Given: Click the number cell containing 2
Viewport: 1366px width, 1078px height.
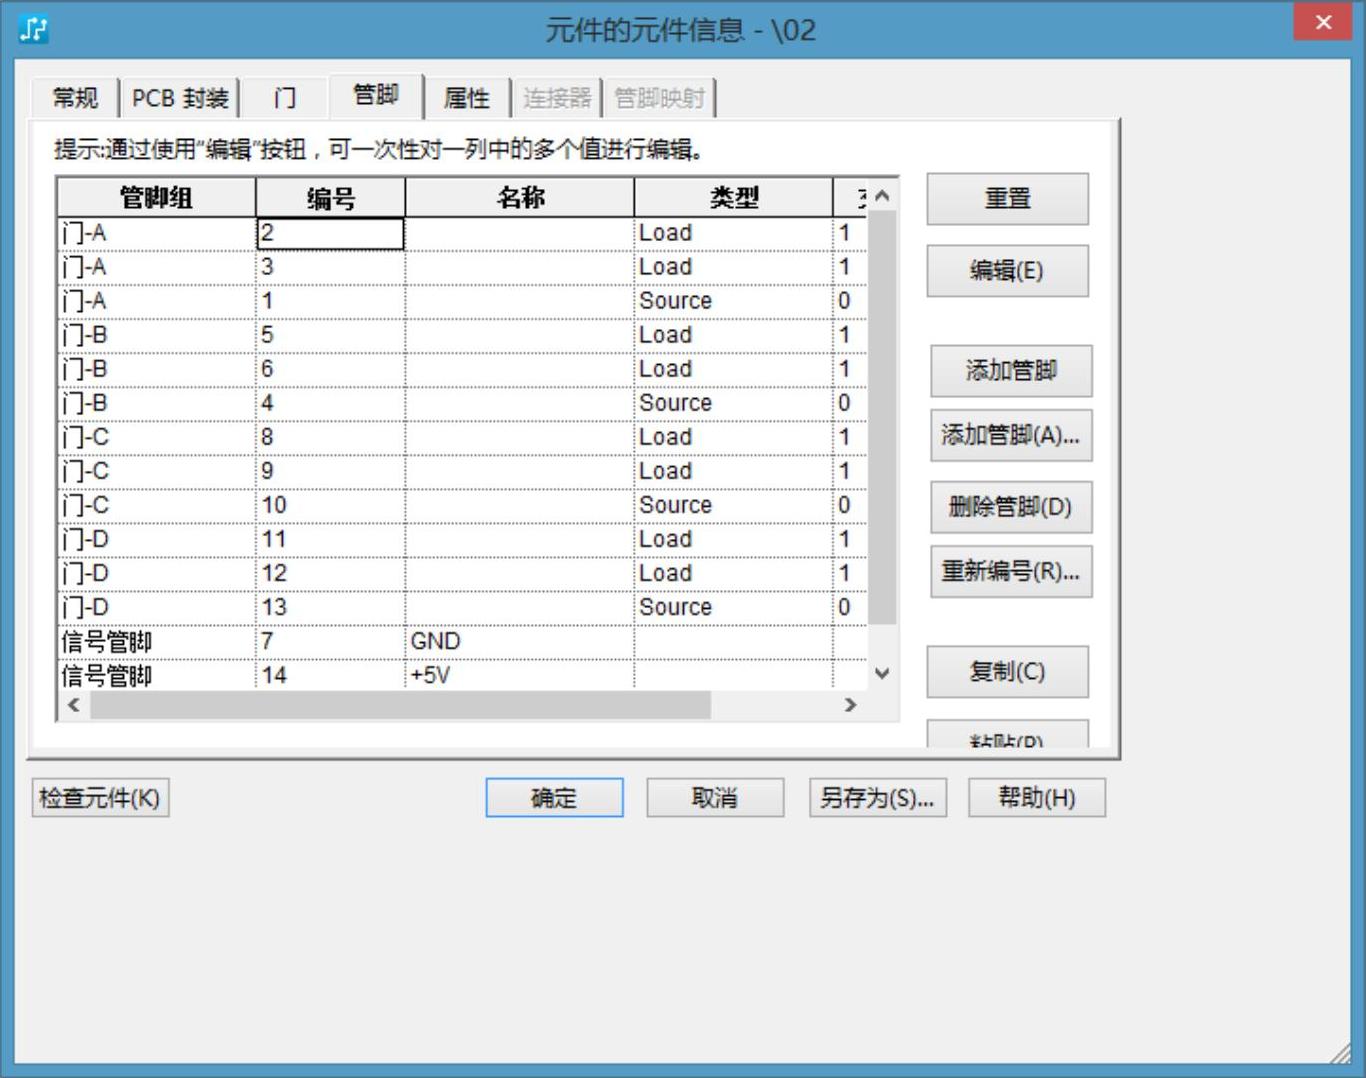Looking at the screenshot, I should click(330, 233).
